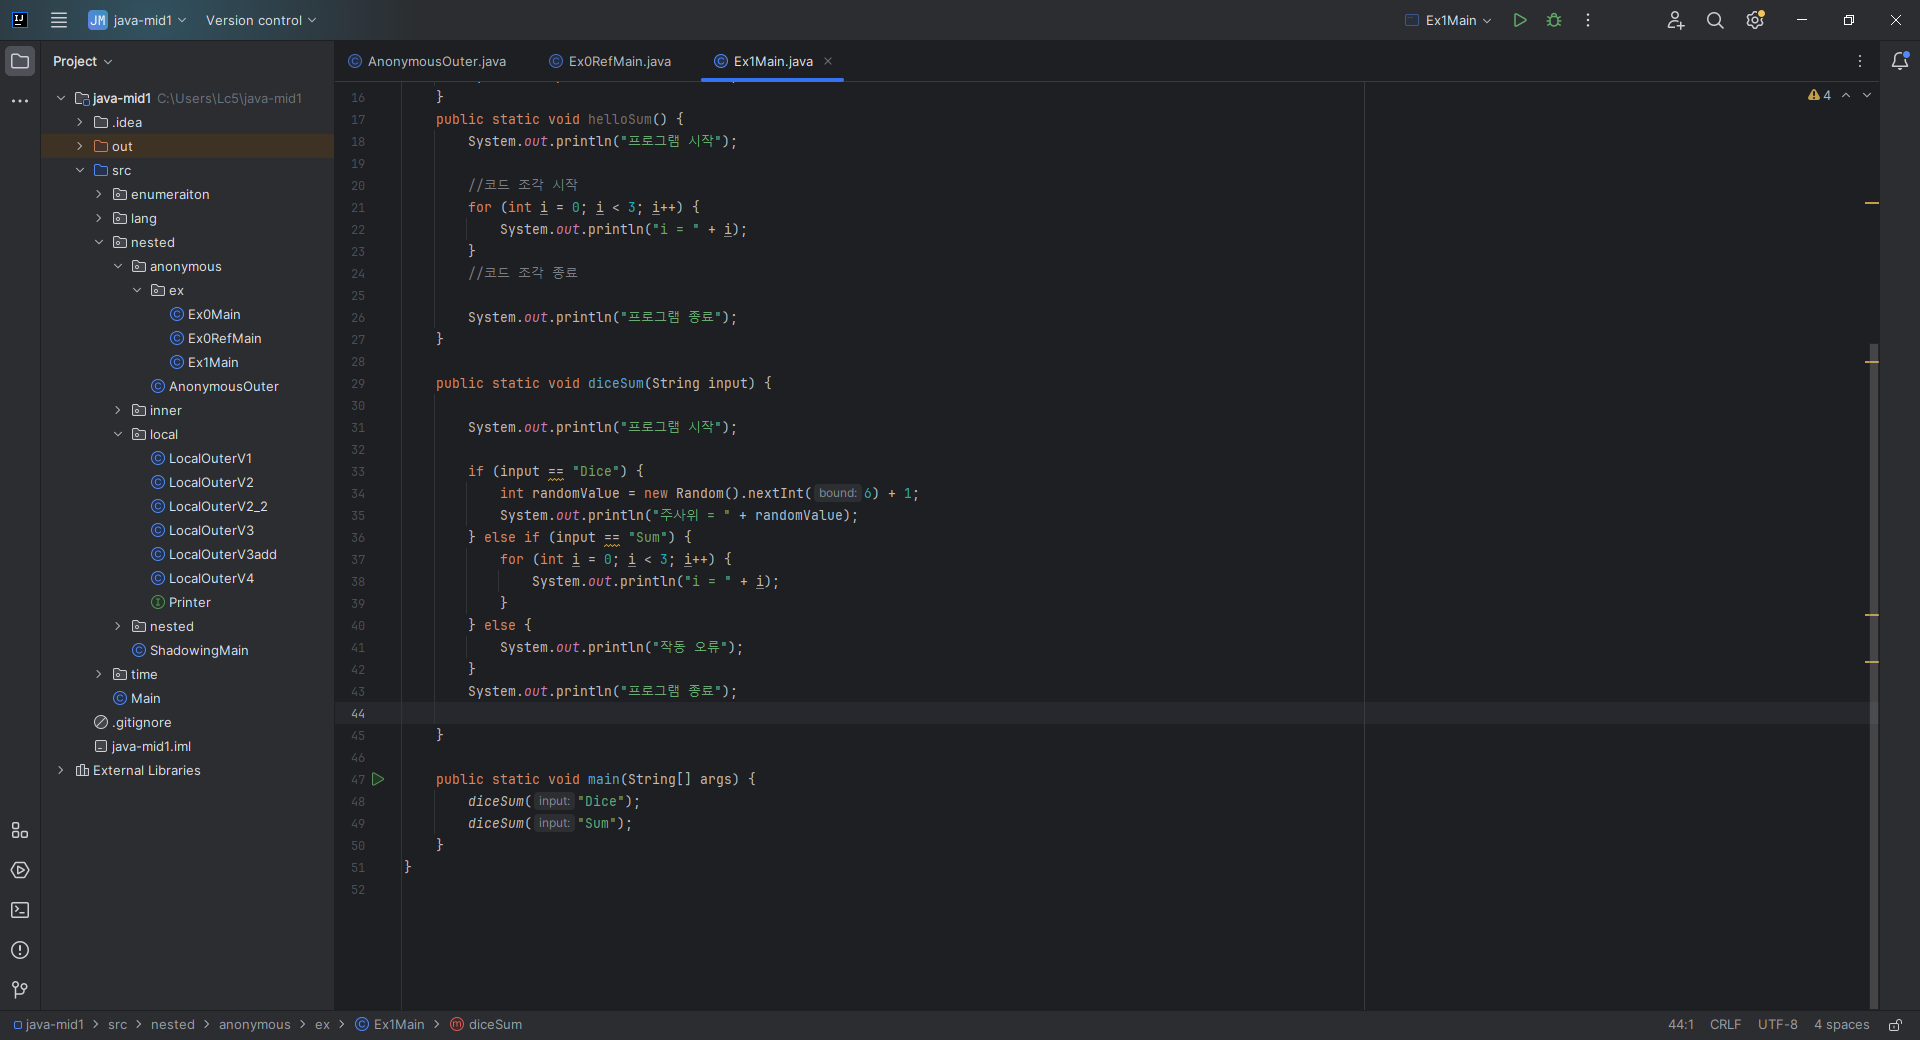Open editor tabs options menu
1920x1040 pixels.
1860,61
